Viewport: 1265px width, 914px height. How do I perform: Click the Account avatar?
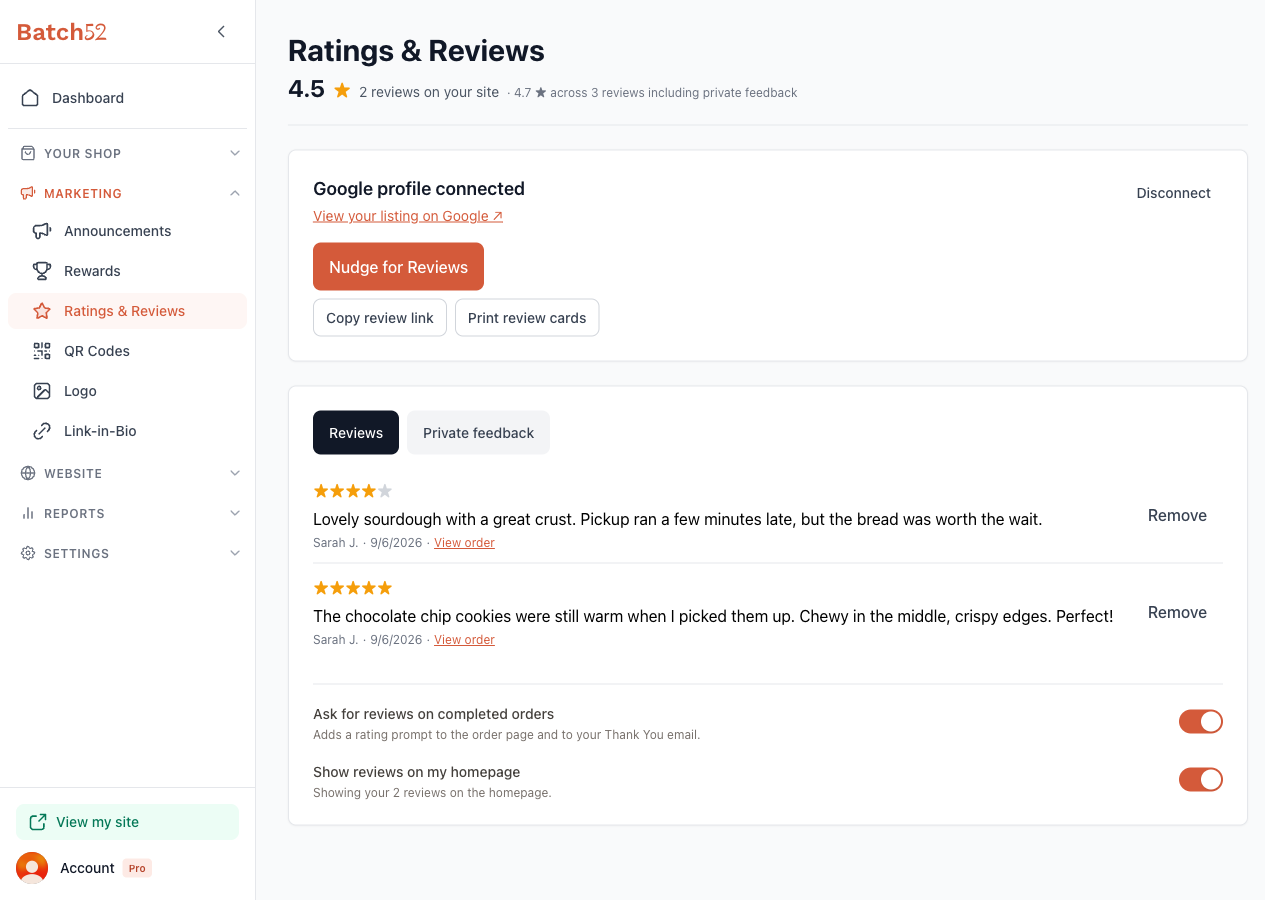pos(32,868)
